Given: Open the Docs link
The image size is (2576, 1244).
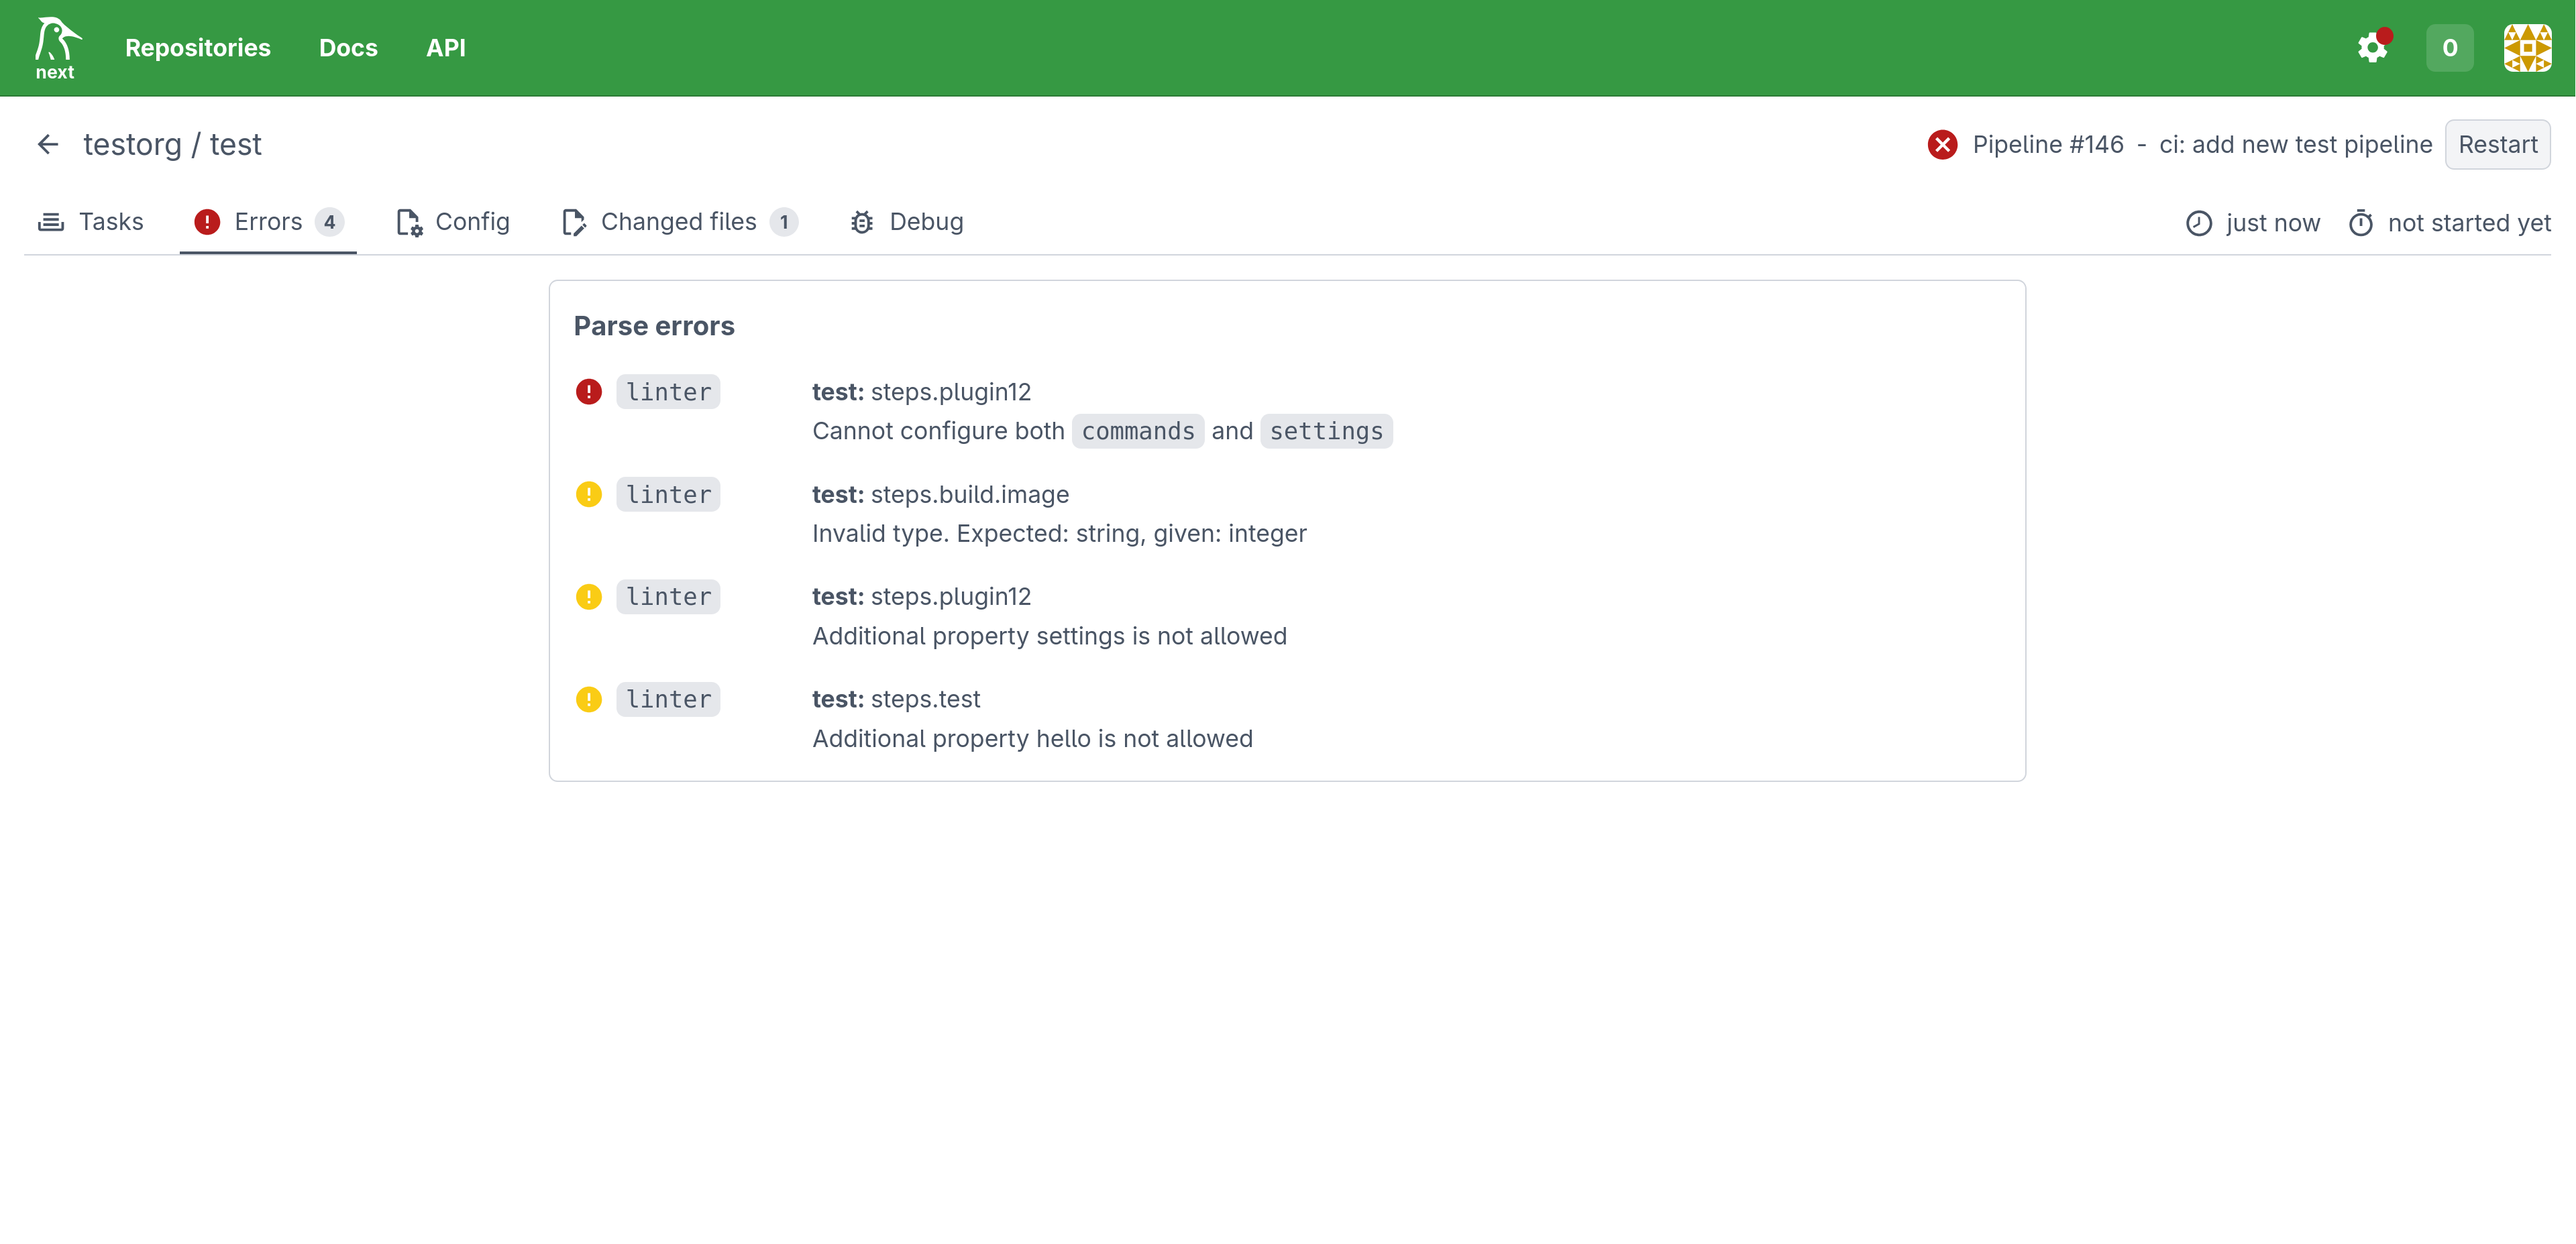Looking at the screenshot, I should click(x=348, y=47).
